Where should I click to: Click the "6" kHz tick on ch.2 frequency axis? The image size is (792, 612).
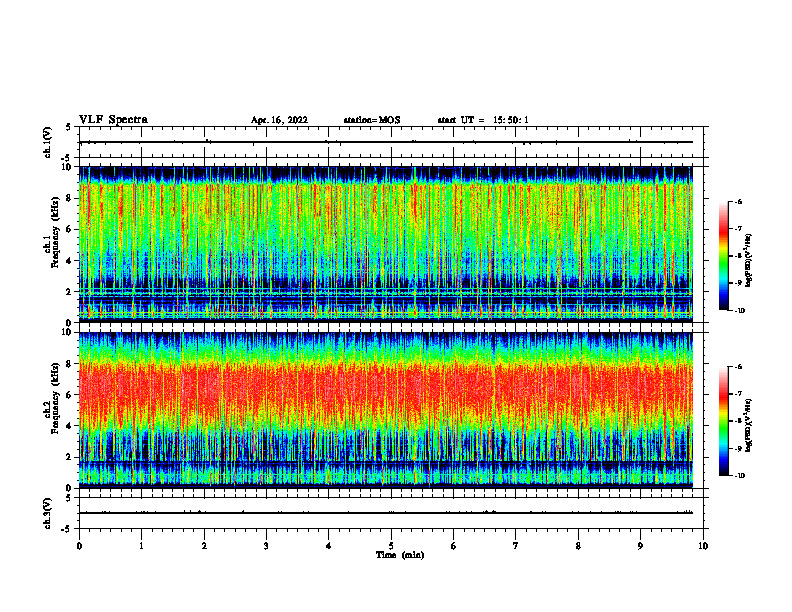[x=69, y=395]
